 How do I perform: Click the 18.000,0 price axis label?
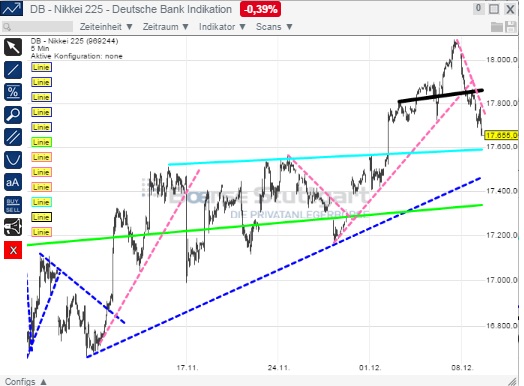point(501,60)
